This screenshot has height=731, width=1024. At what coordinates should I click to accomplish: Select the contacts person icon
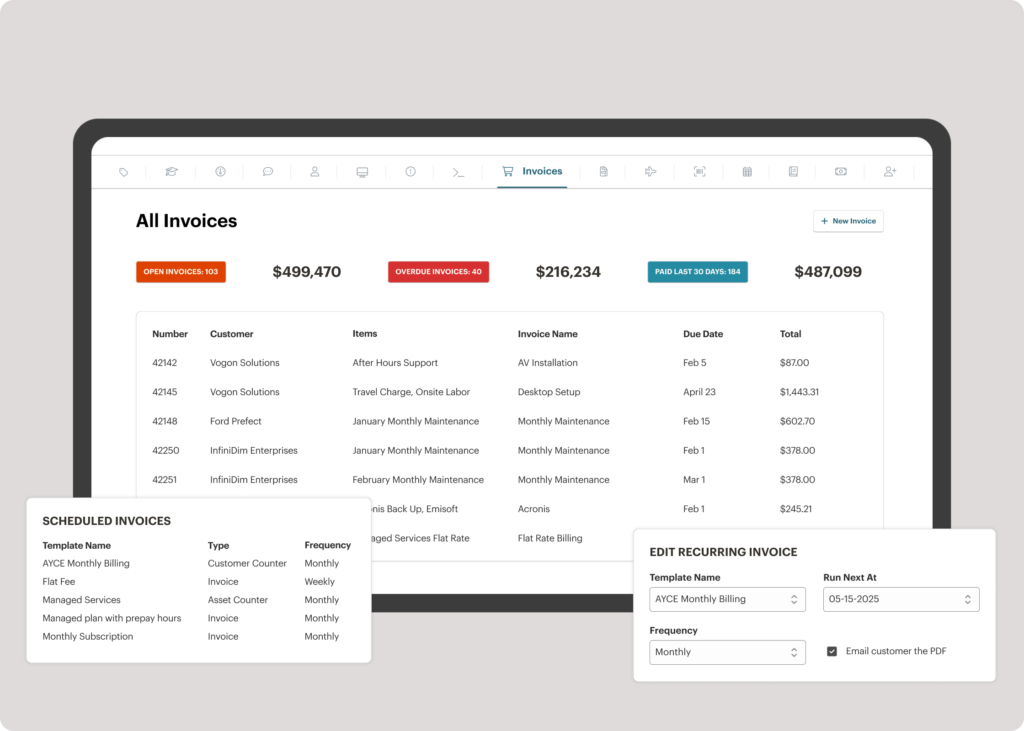[x=315, y=171]
